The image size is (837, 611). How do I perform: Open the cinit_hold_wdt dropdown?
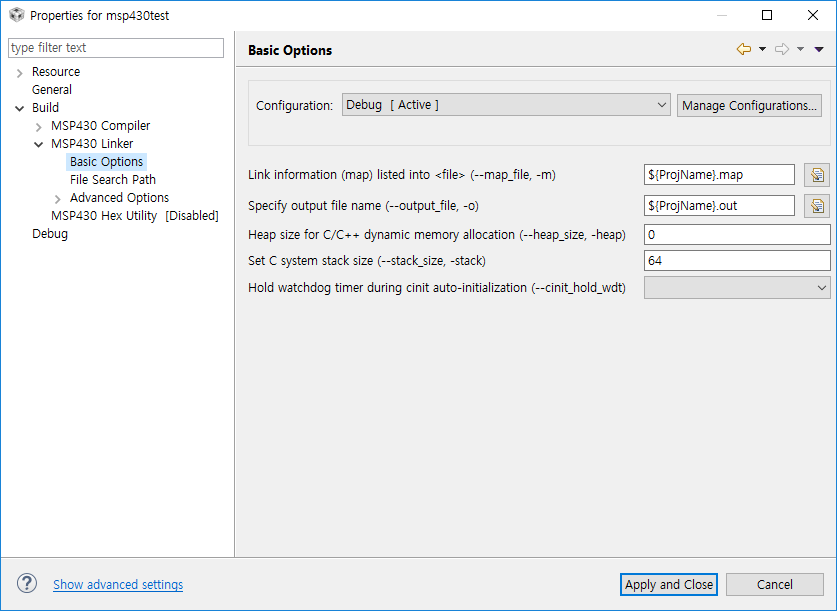737,288
